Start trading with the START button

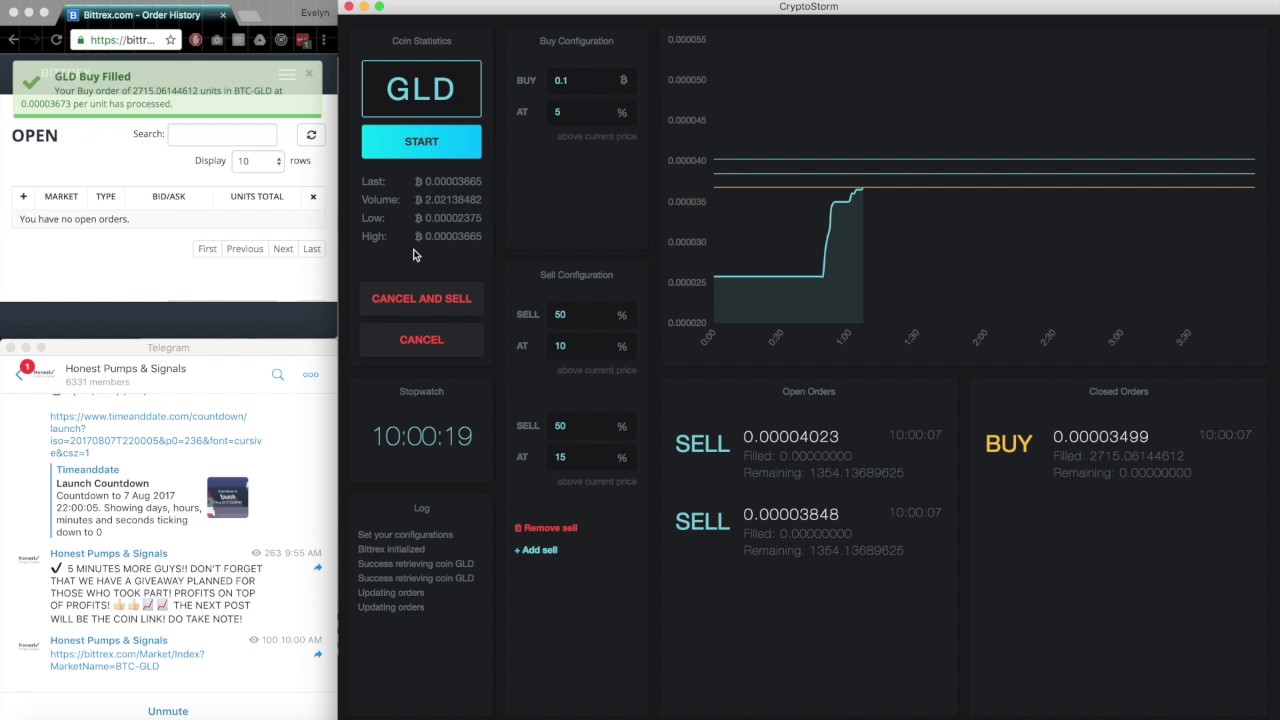point(421,142)
